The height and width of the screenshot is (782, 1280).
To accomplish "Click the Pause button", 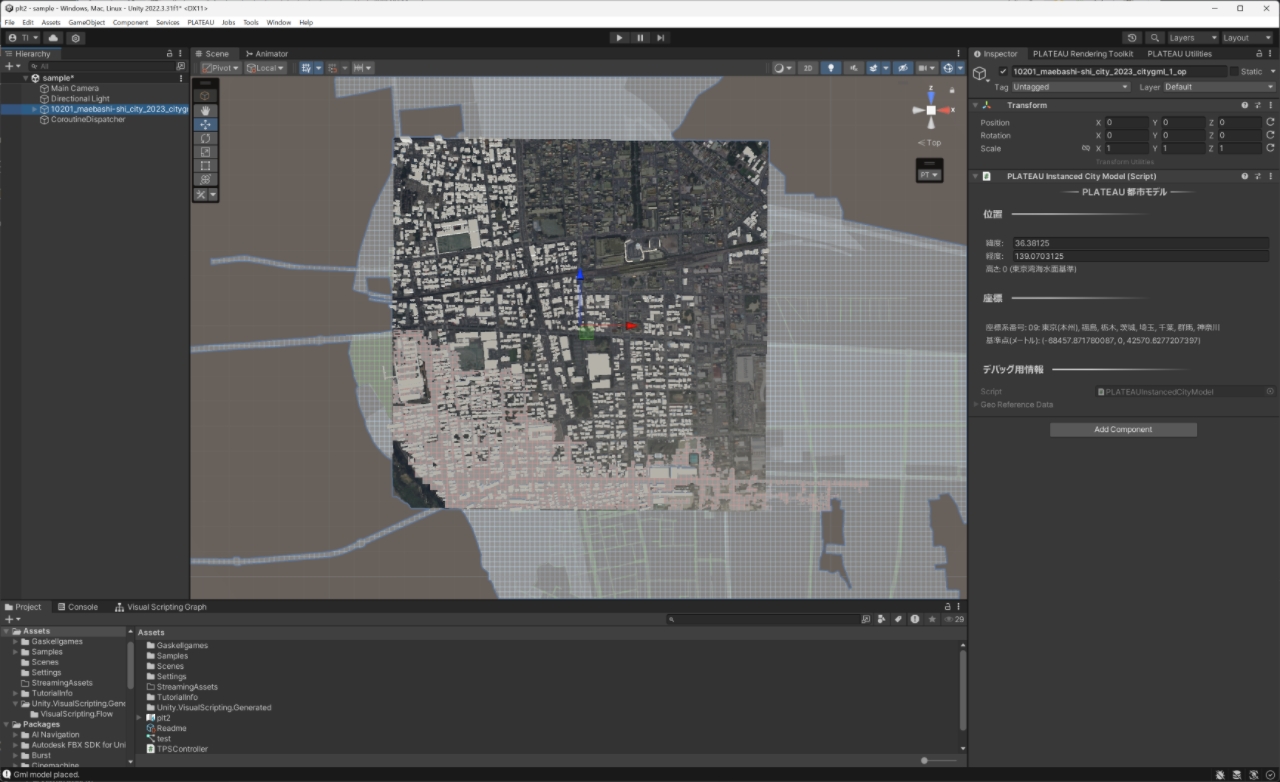I will (640, 38).
